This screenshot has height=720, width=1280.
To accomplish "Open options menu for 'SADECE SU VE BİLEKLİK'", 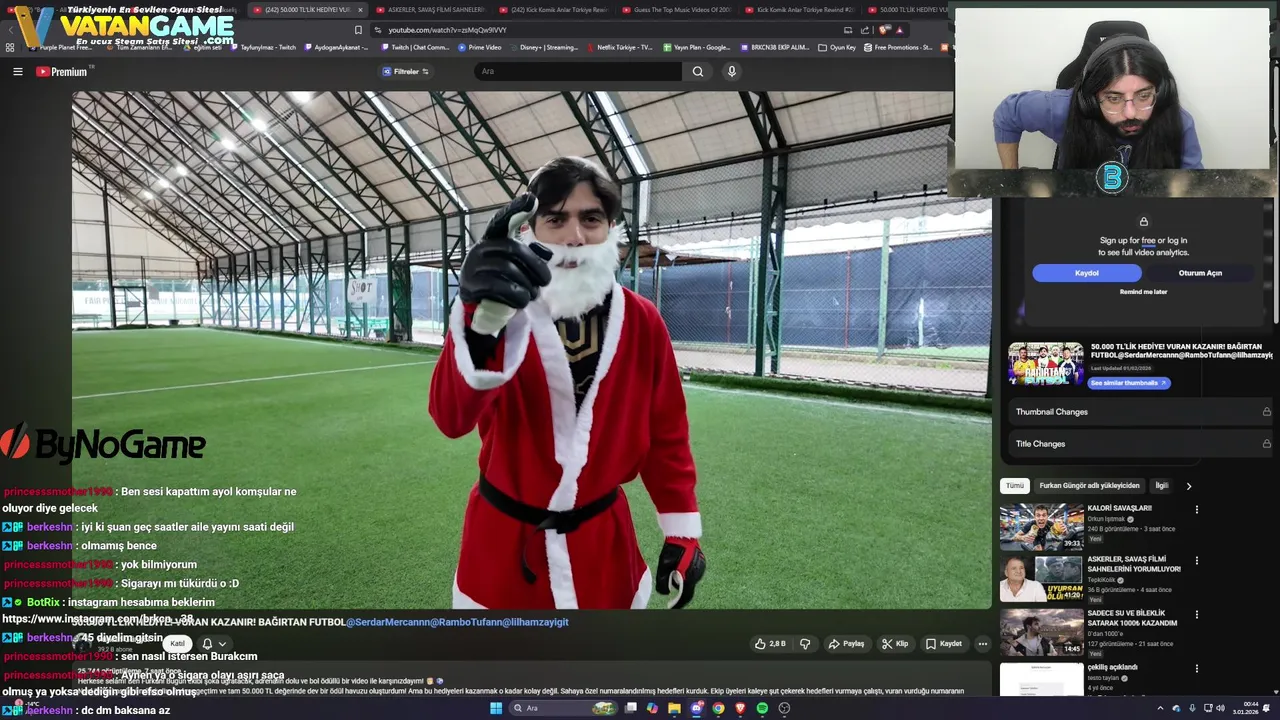I will [x=1196, y=615].
